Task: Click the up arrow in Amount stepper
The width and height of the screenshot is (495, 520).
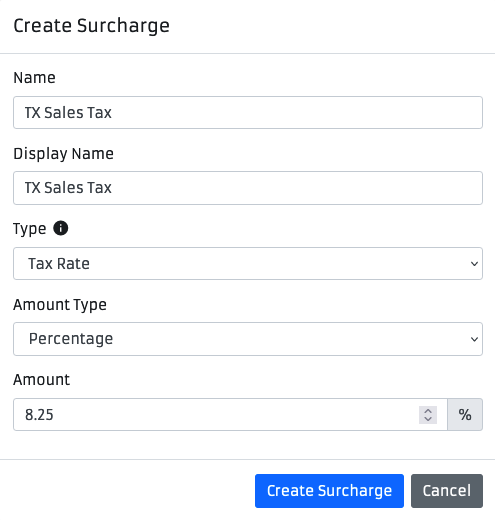Action: coord(428,411)
